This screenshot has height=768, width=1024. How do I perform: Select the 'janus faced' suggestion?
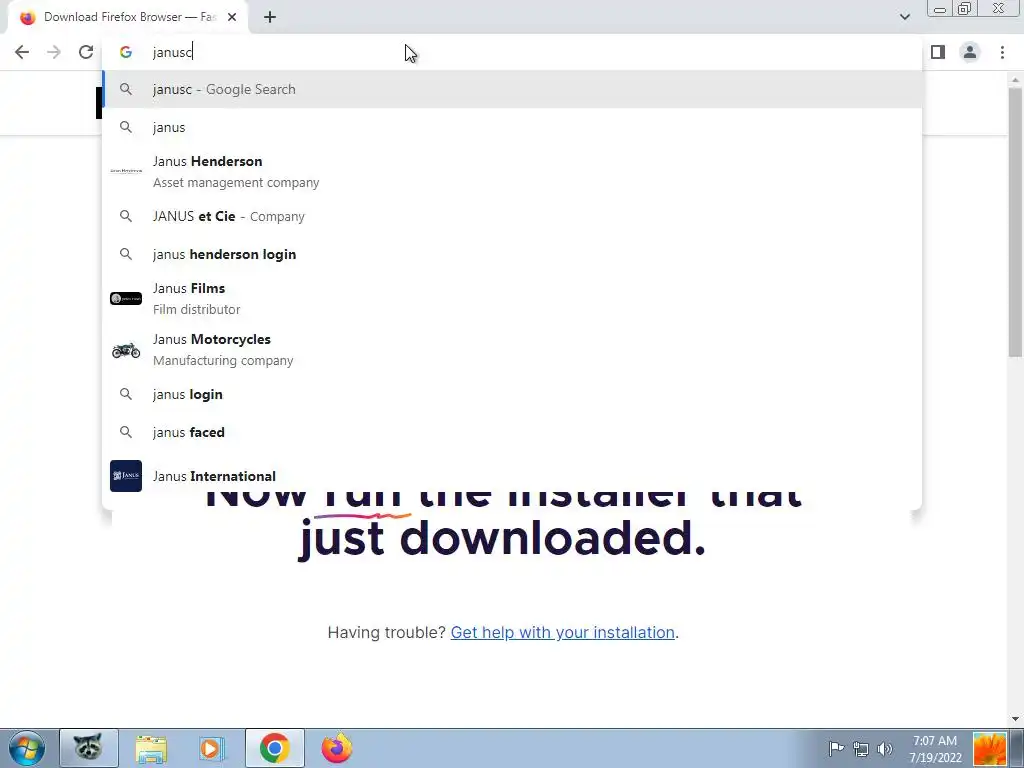[513, 432]
